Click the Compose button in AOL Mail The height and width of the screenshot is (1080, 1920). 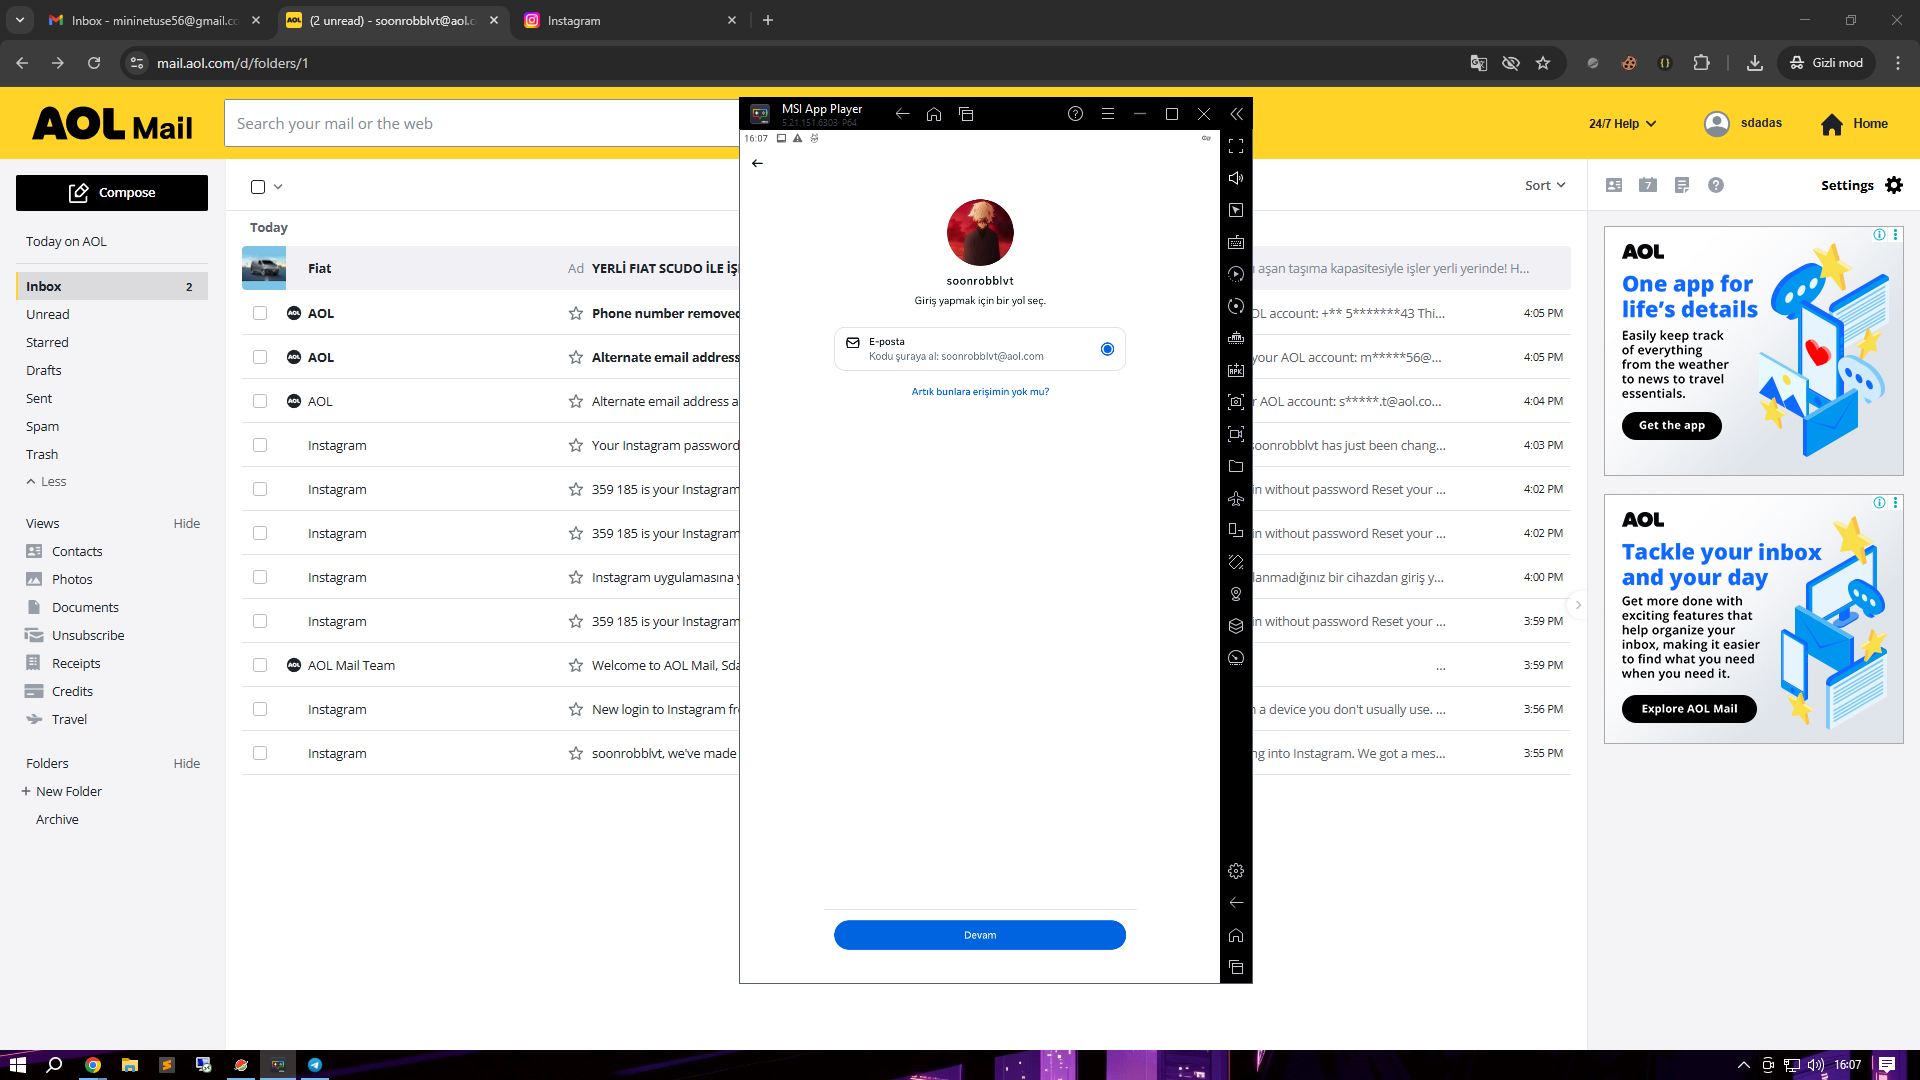click(x=112, y=193)
